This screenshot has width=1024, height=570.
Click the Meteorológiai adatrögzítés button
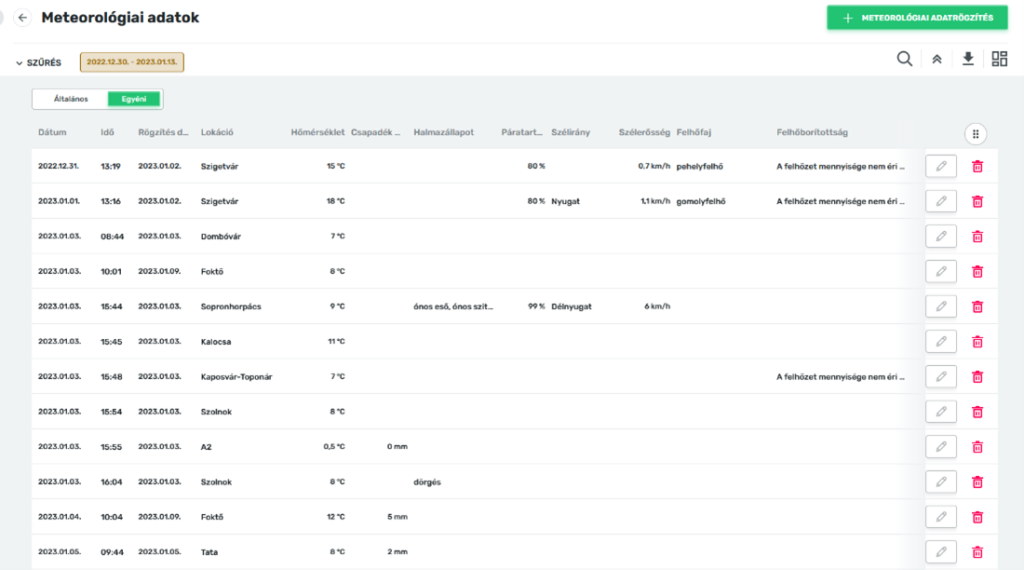(917, 18)
